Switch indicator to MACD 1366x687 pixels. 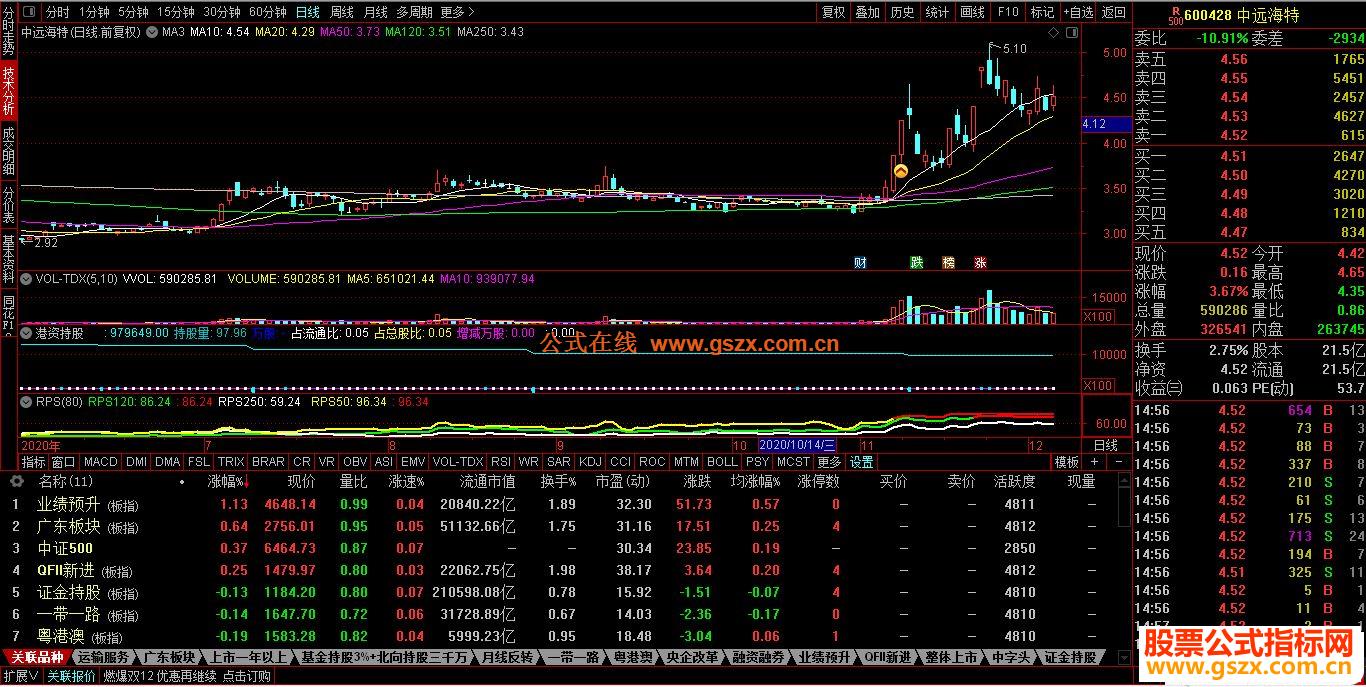[x=100, y=462]
